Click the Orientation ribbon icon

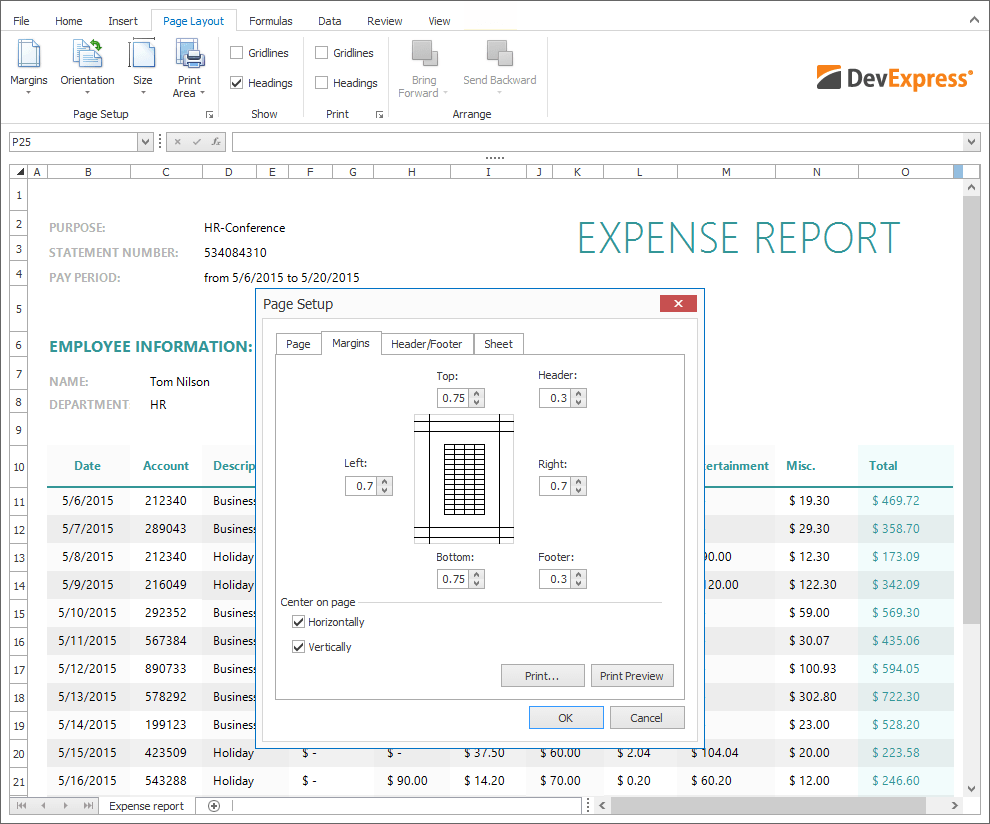coord(87,56)
